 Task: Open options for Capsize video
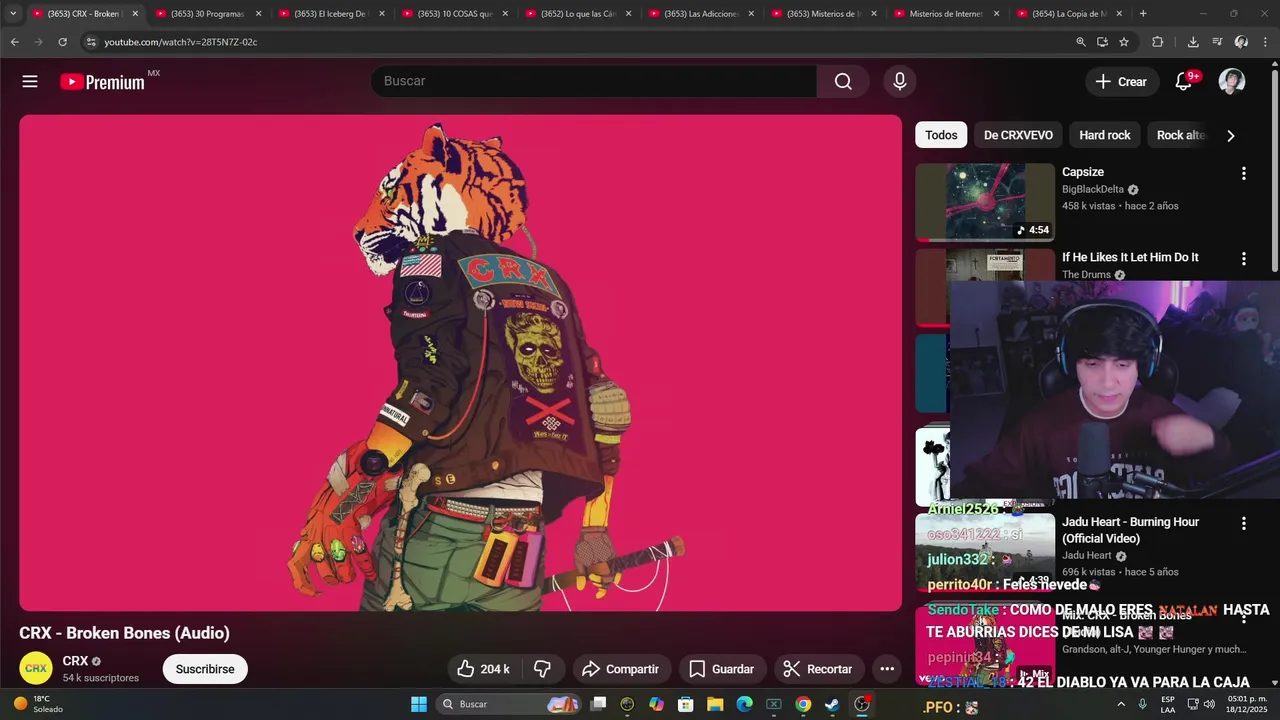pyautogui.click(x=1244, y=173)
